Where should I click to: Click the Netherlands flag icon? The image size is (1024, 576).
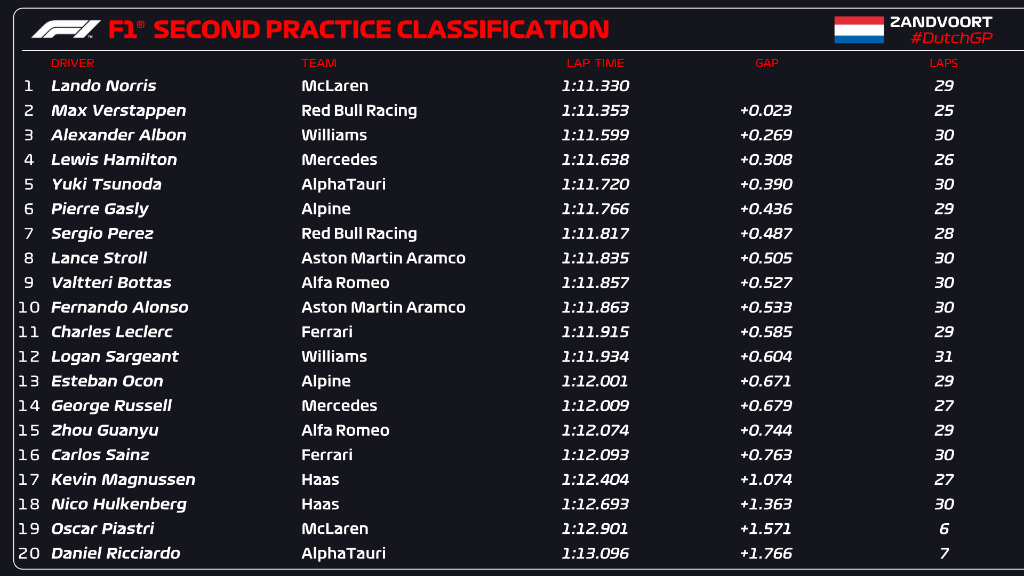pyautogui.click(x=859, y=30)
